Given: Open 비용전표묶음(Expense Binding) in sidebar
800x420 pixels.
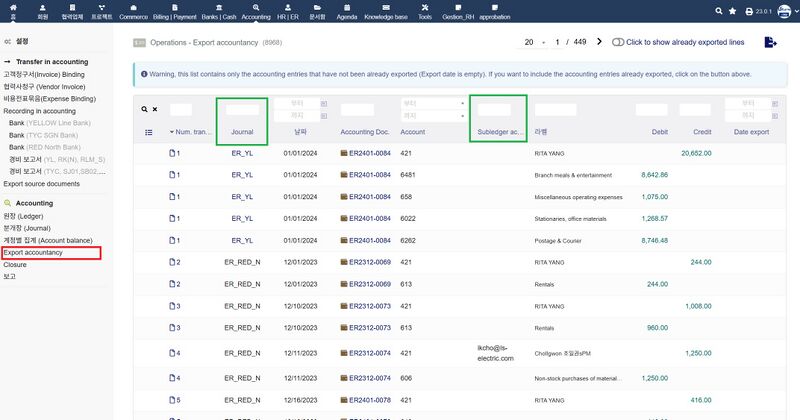Looking at the screenshot, I should 49,98.
